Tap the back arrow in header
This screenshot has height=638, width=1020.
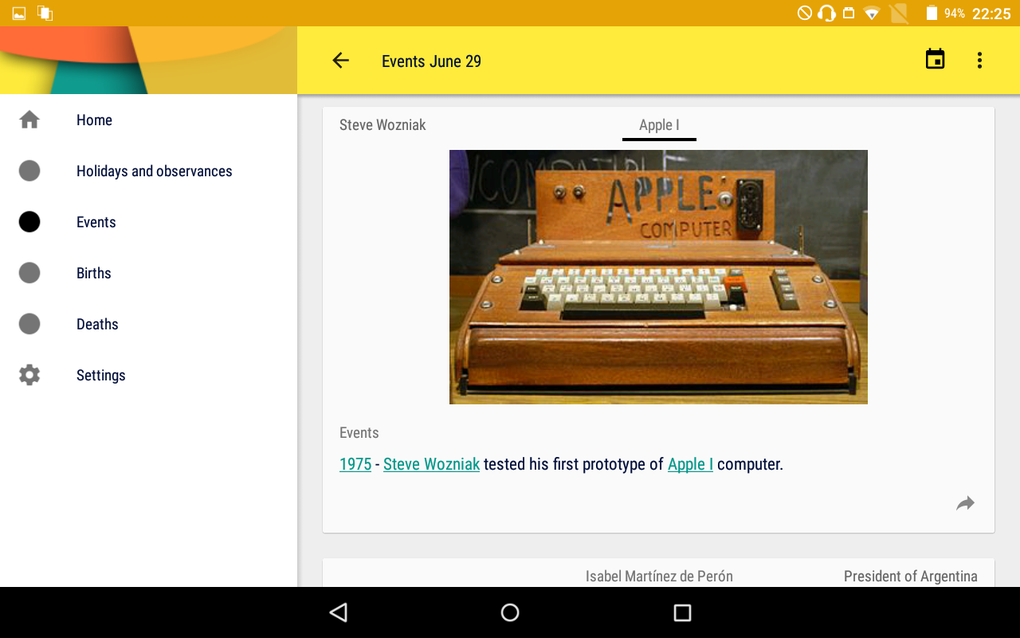click(341, 61)
